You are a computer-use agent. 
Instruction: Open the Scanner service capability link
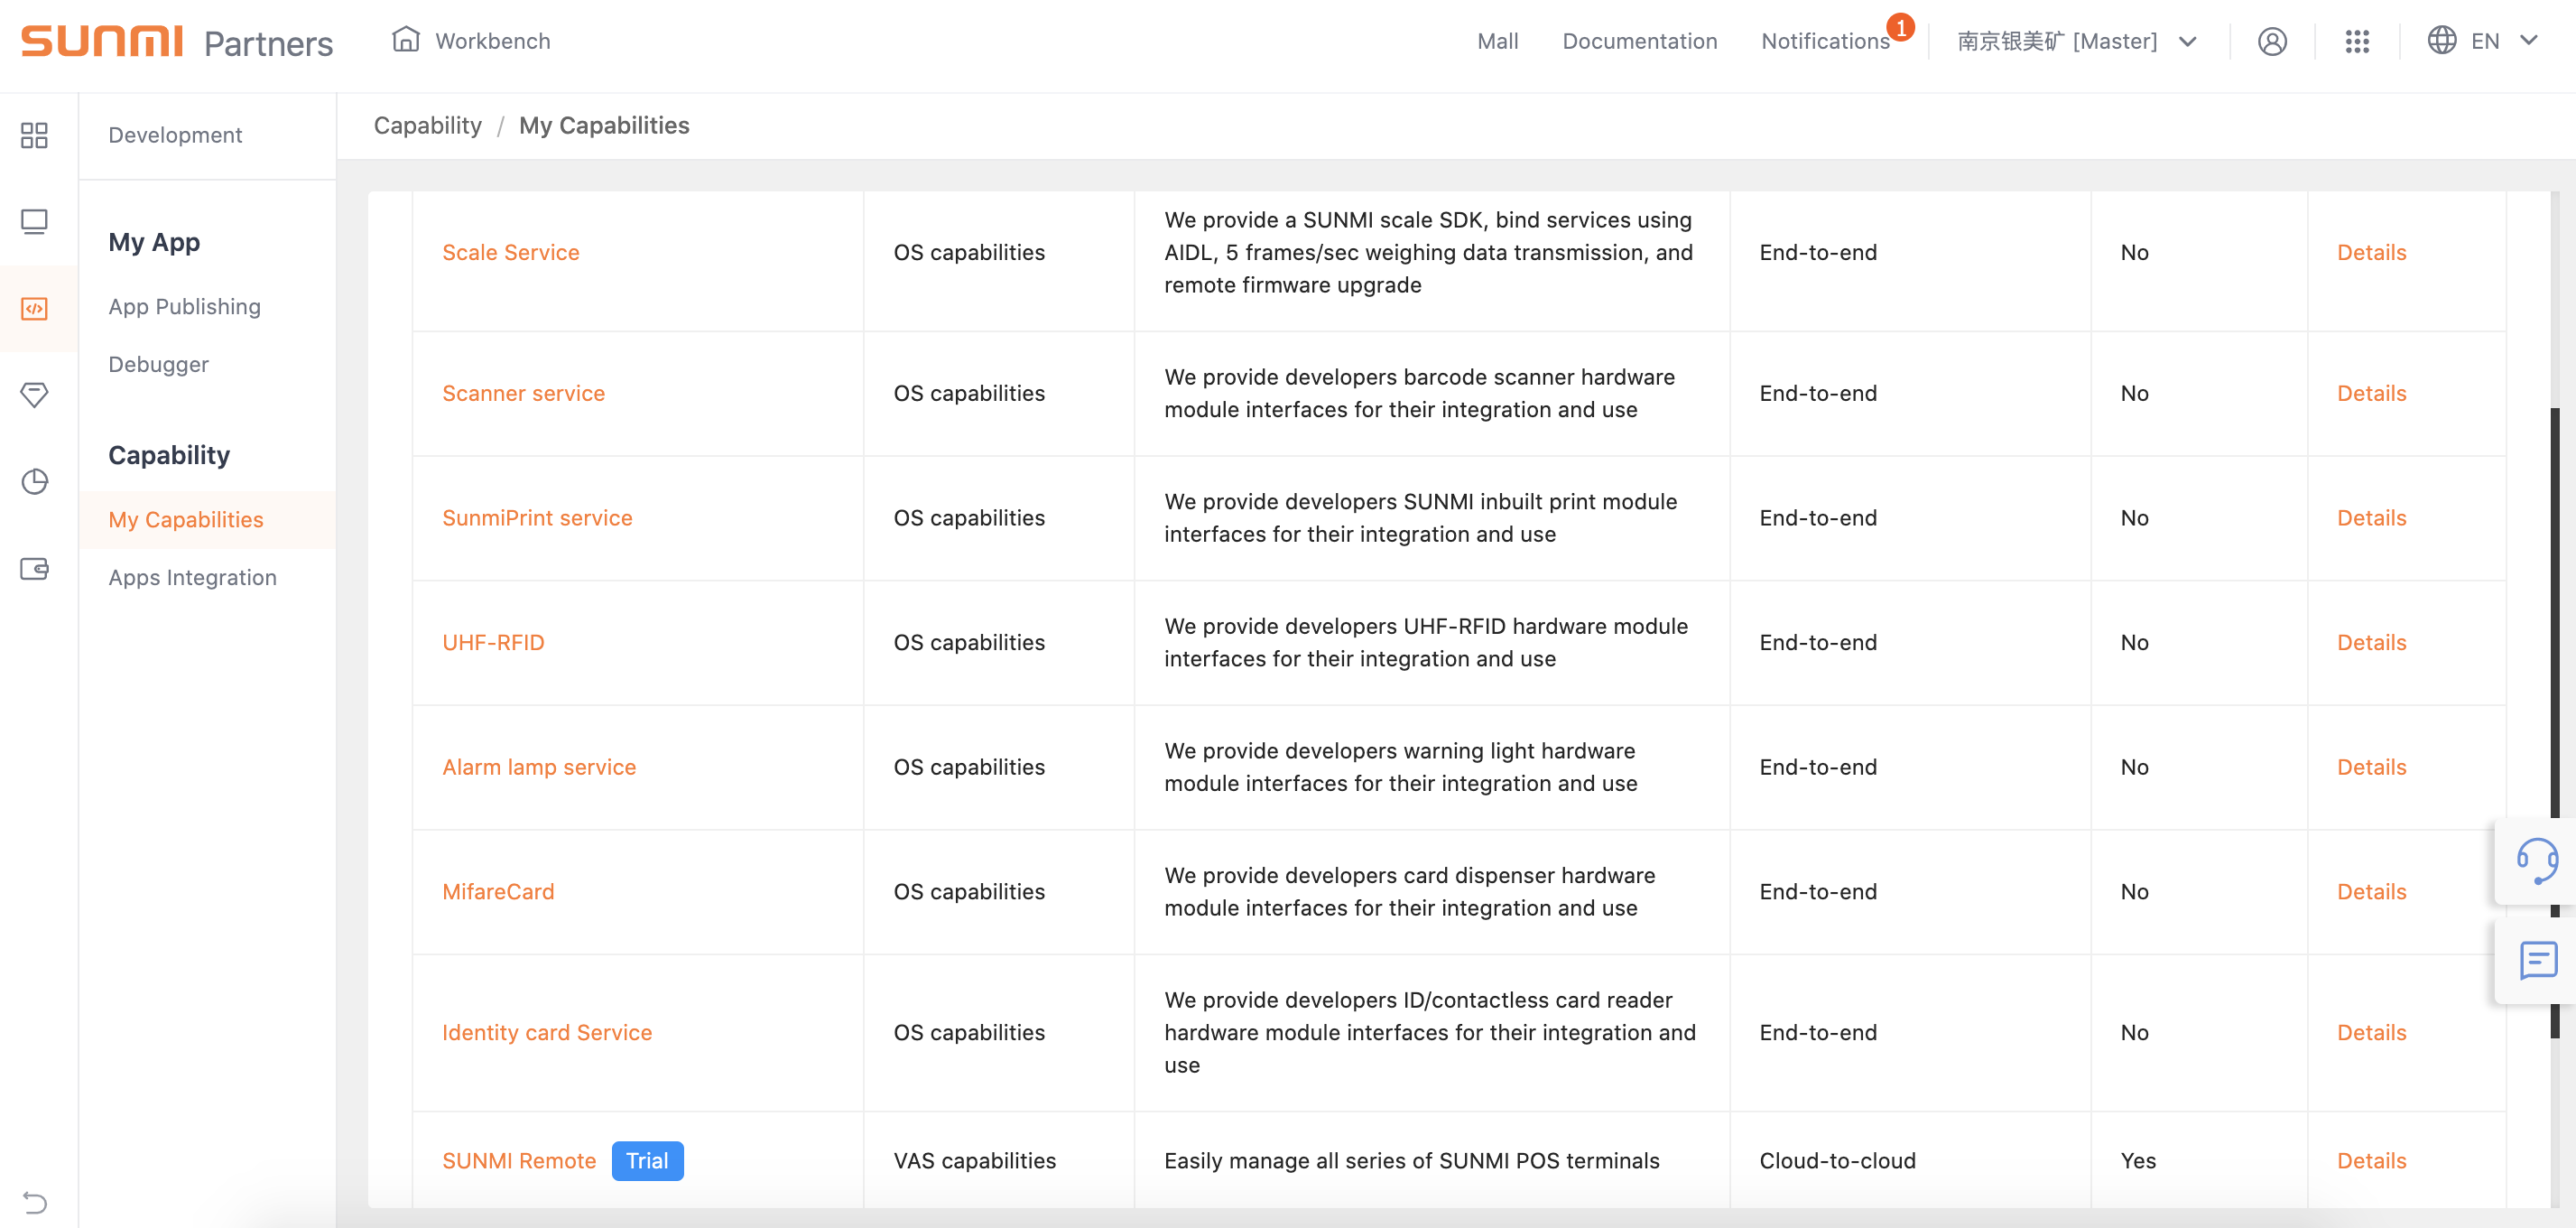(523, 393)
